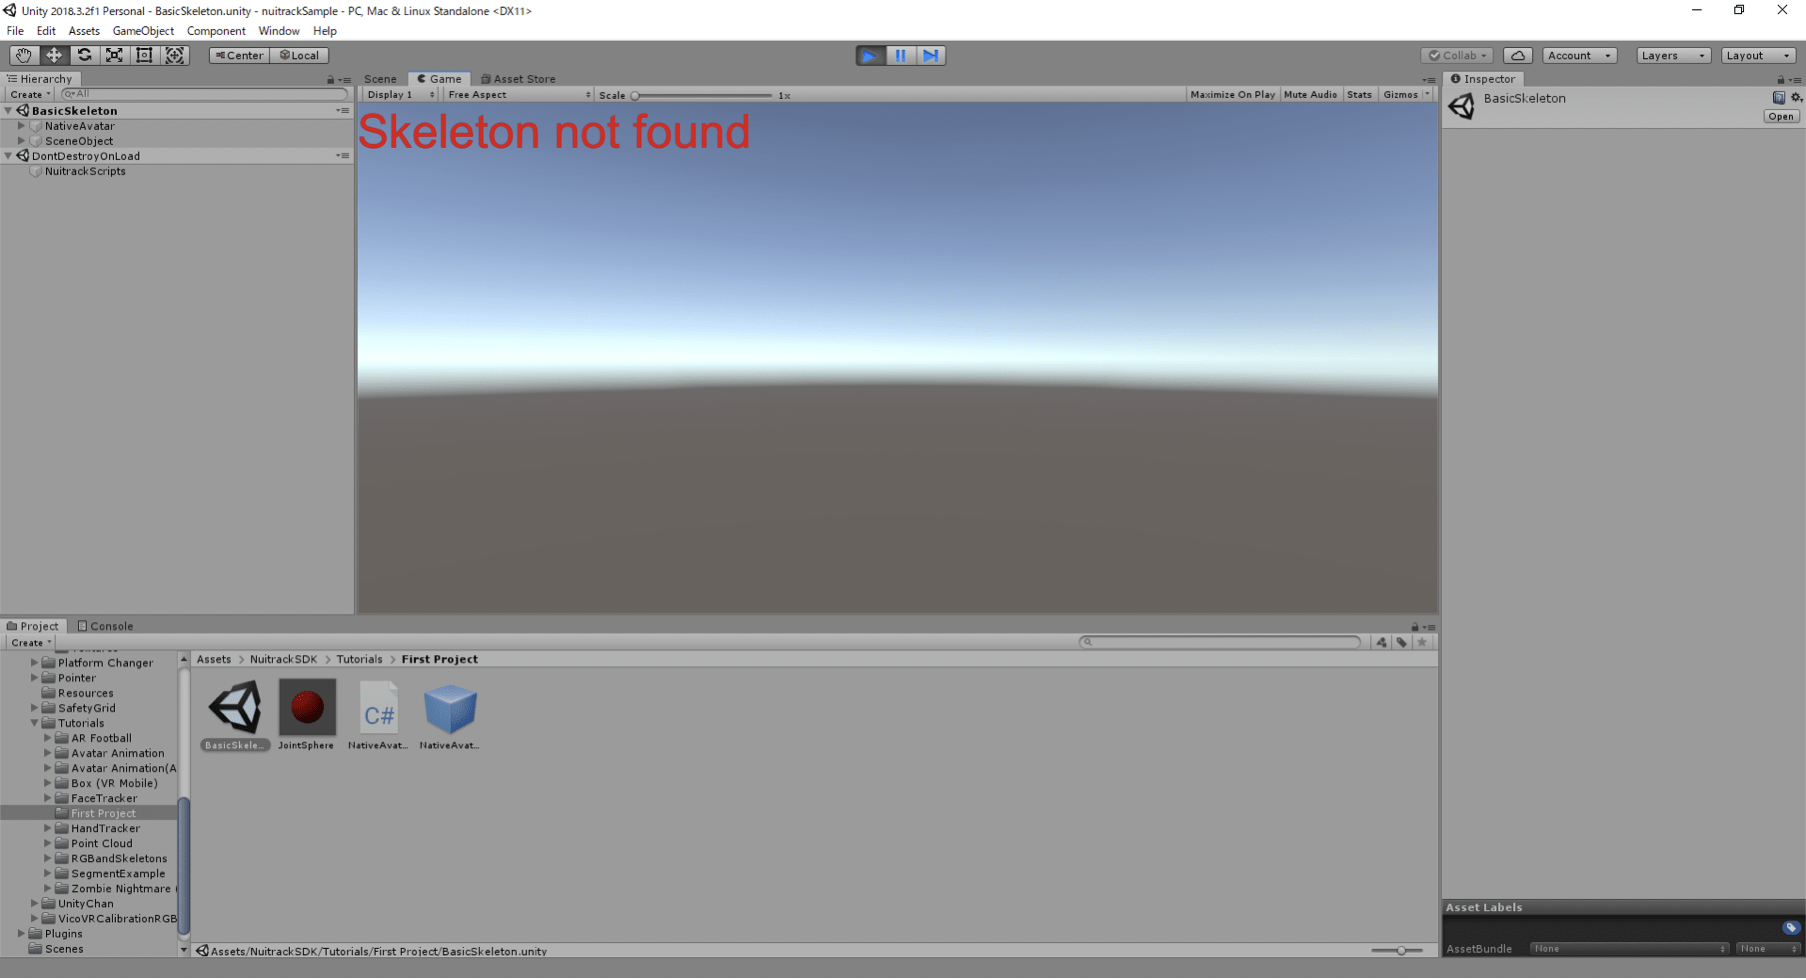Select the HandTracker folder
The height and width of the screenshot is (980, 1806).
point(105,829)
